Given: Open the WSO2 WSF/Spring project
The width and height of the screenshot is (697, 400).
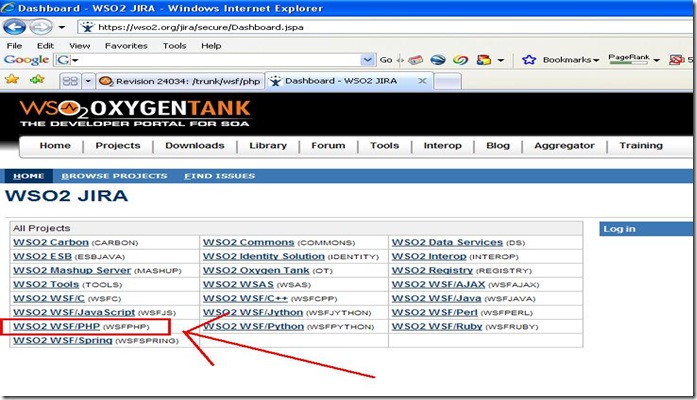Looking at the screenshot, I should (63, 340).
